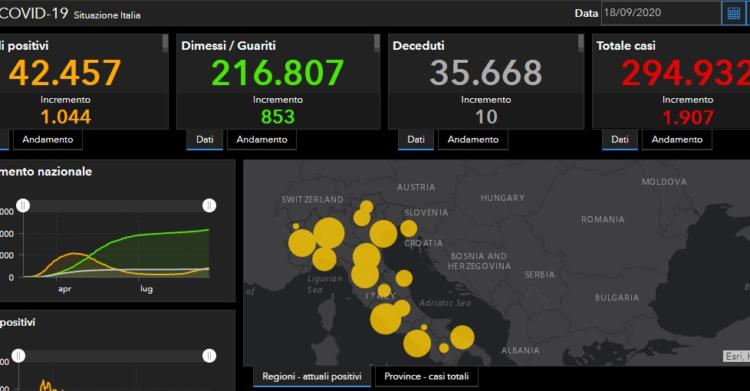
Task: Click Deceduti total 35.668
Action: [x=485, y=73]
